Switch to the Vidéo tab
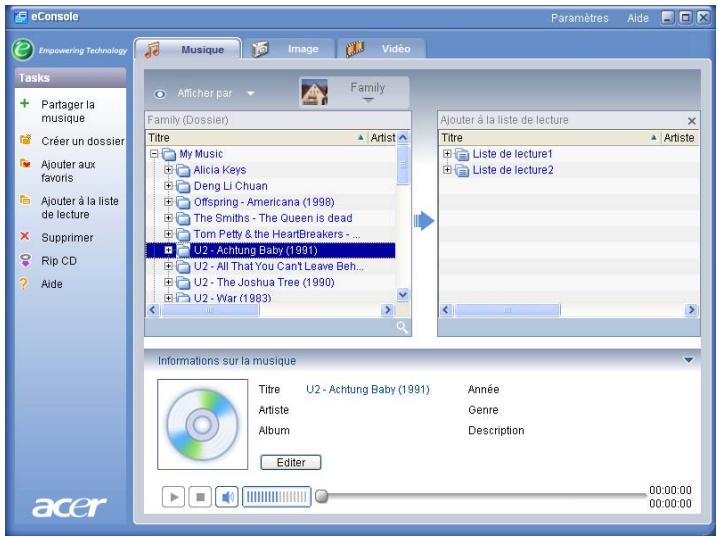718x537 pixels. pos(382,49)
